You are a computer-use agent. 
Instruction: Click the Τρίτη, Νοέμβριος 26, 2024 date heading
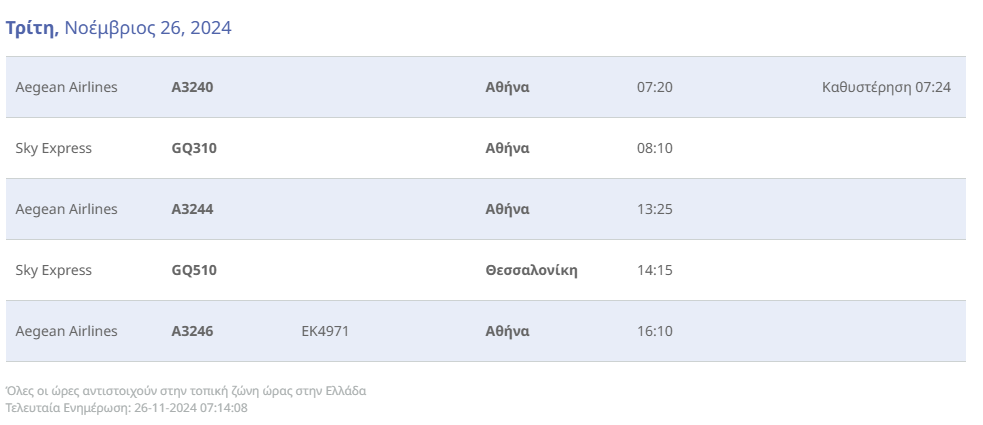click(119, 28)
